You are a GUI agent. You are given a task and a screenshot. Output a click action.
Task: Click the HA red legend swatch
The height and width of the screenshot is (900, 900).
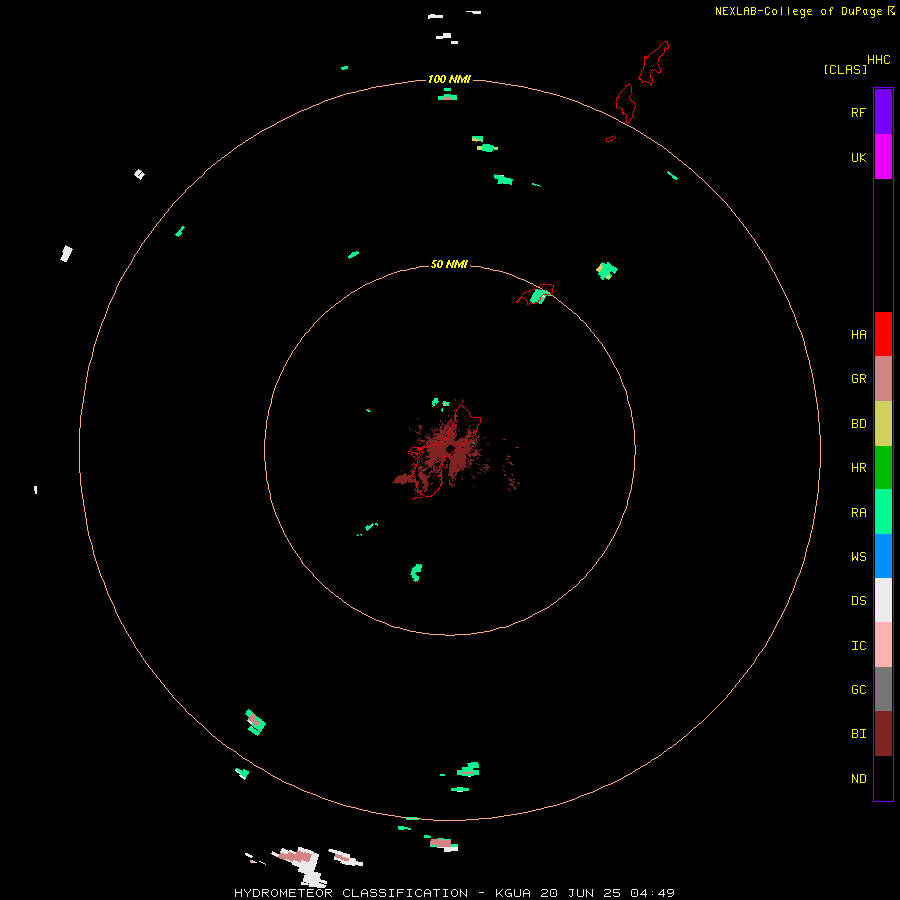[x=883, y=334]
